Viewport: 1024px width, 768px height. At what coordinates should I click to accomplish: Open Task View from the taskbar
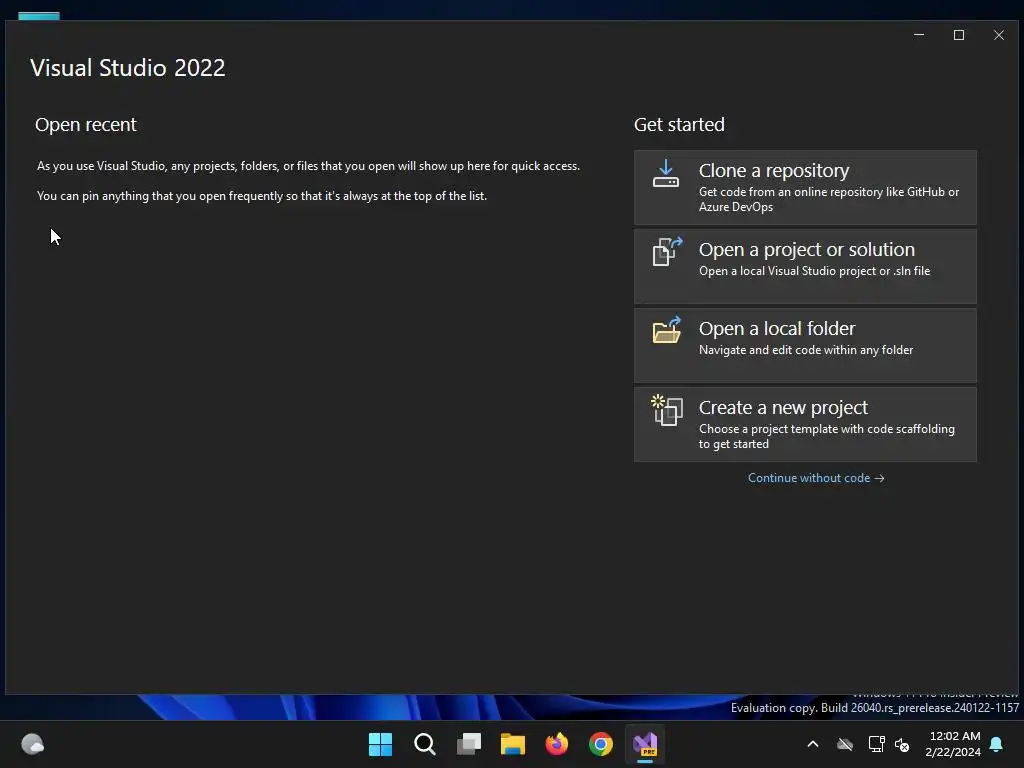469,744
